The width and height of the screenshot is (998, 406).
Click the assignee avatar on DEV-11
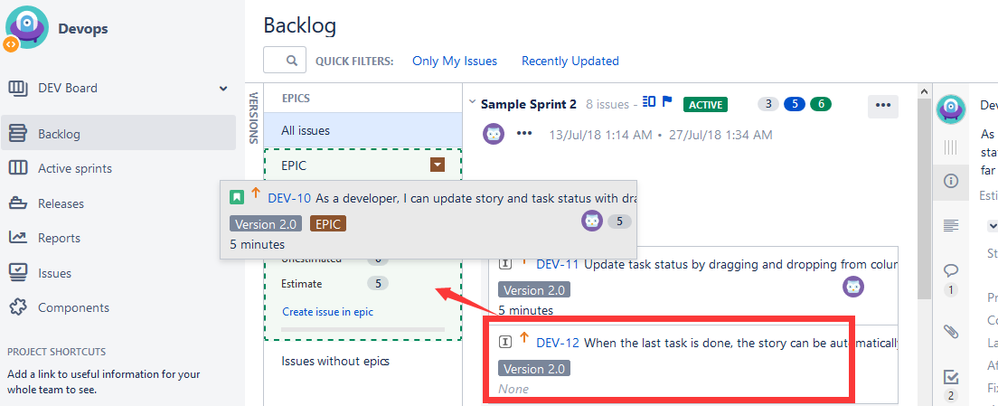[854, 287]
